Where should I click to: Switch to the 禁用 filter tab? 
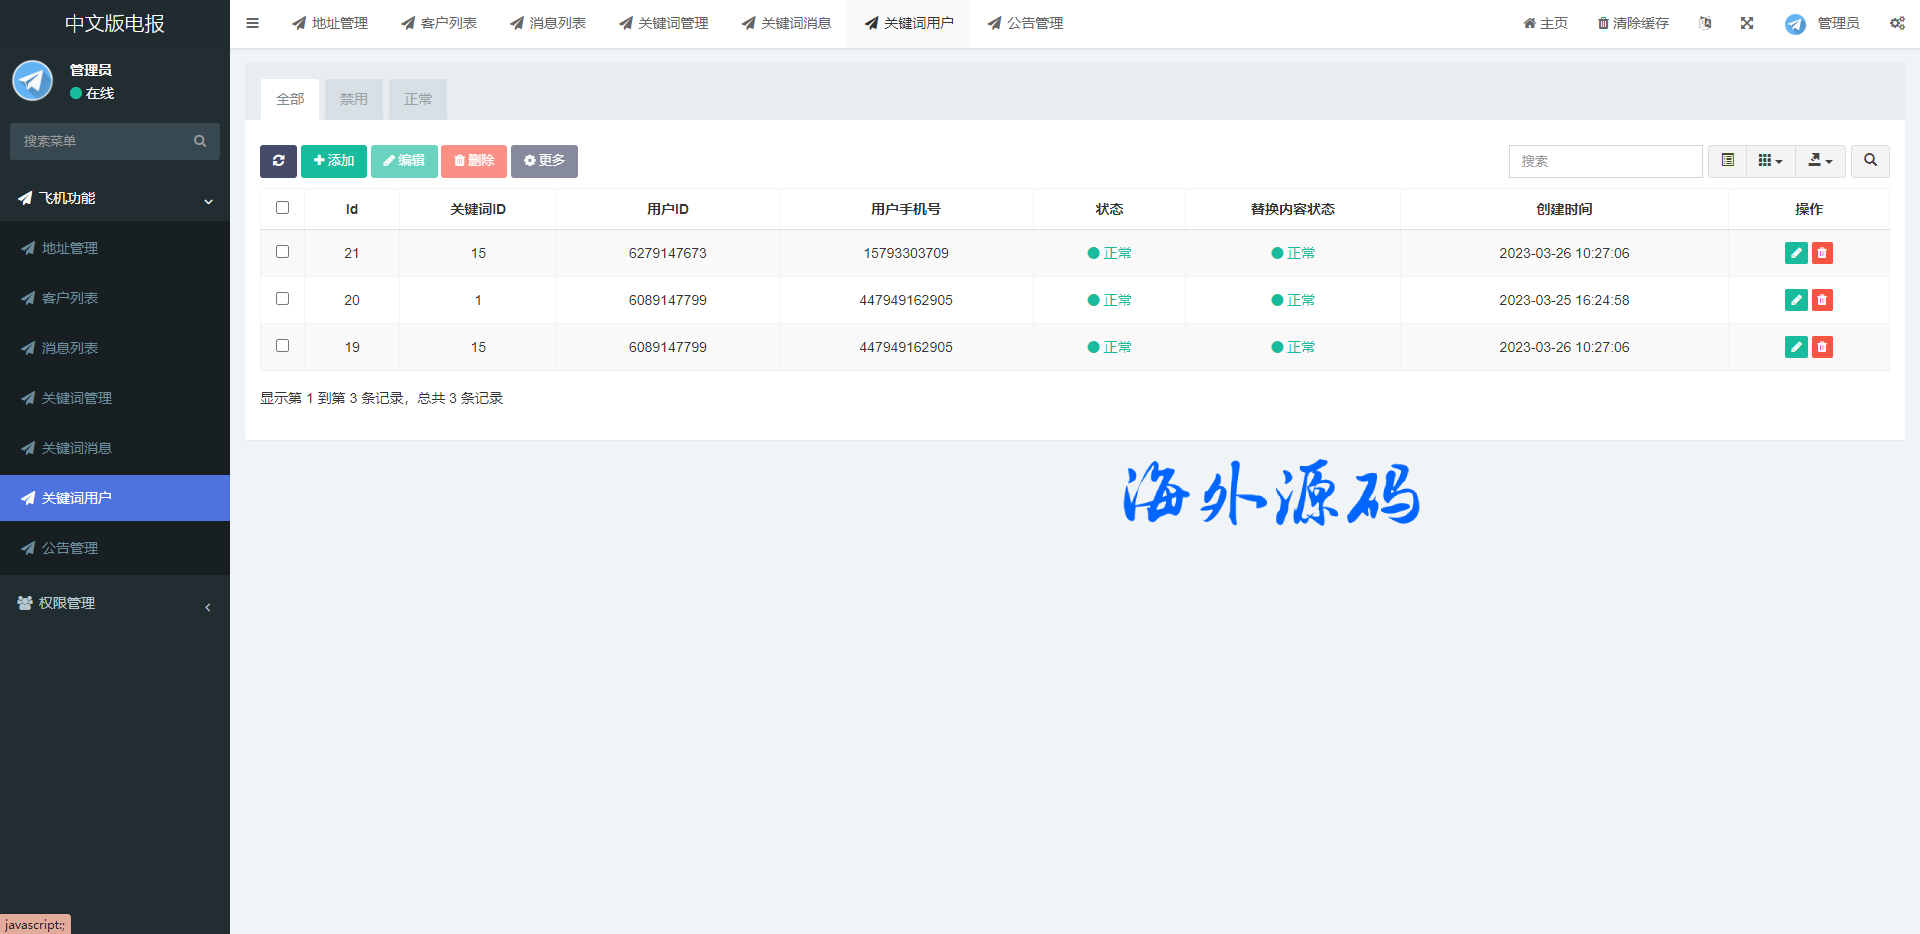pos(353,99)
